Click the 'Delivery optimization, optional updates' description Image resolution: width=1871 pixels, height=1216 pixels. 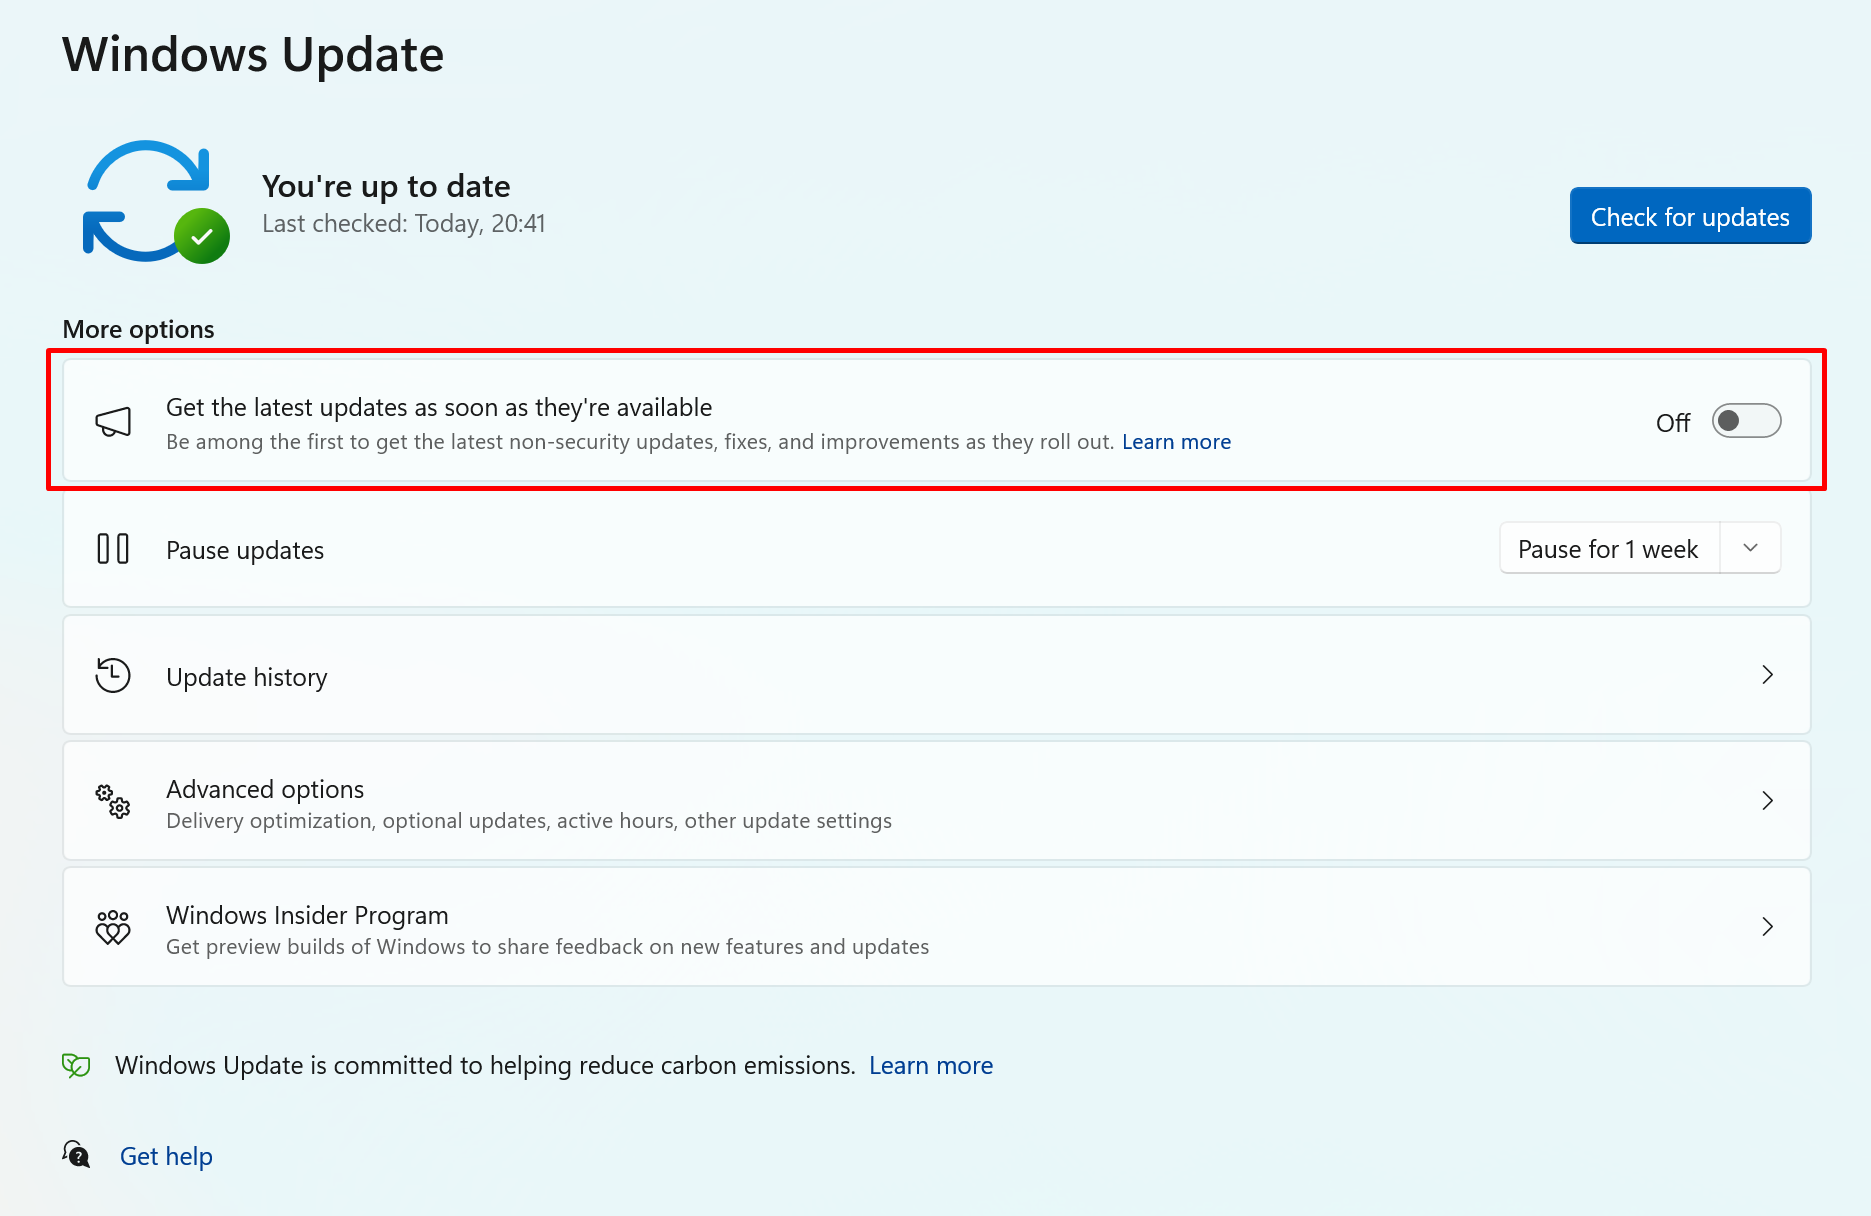point(529,821)
